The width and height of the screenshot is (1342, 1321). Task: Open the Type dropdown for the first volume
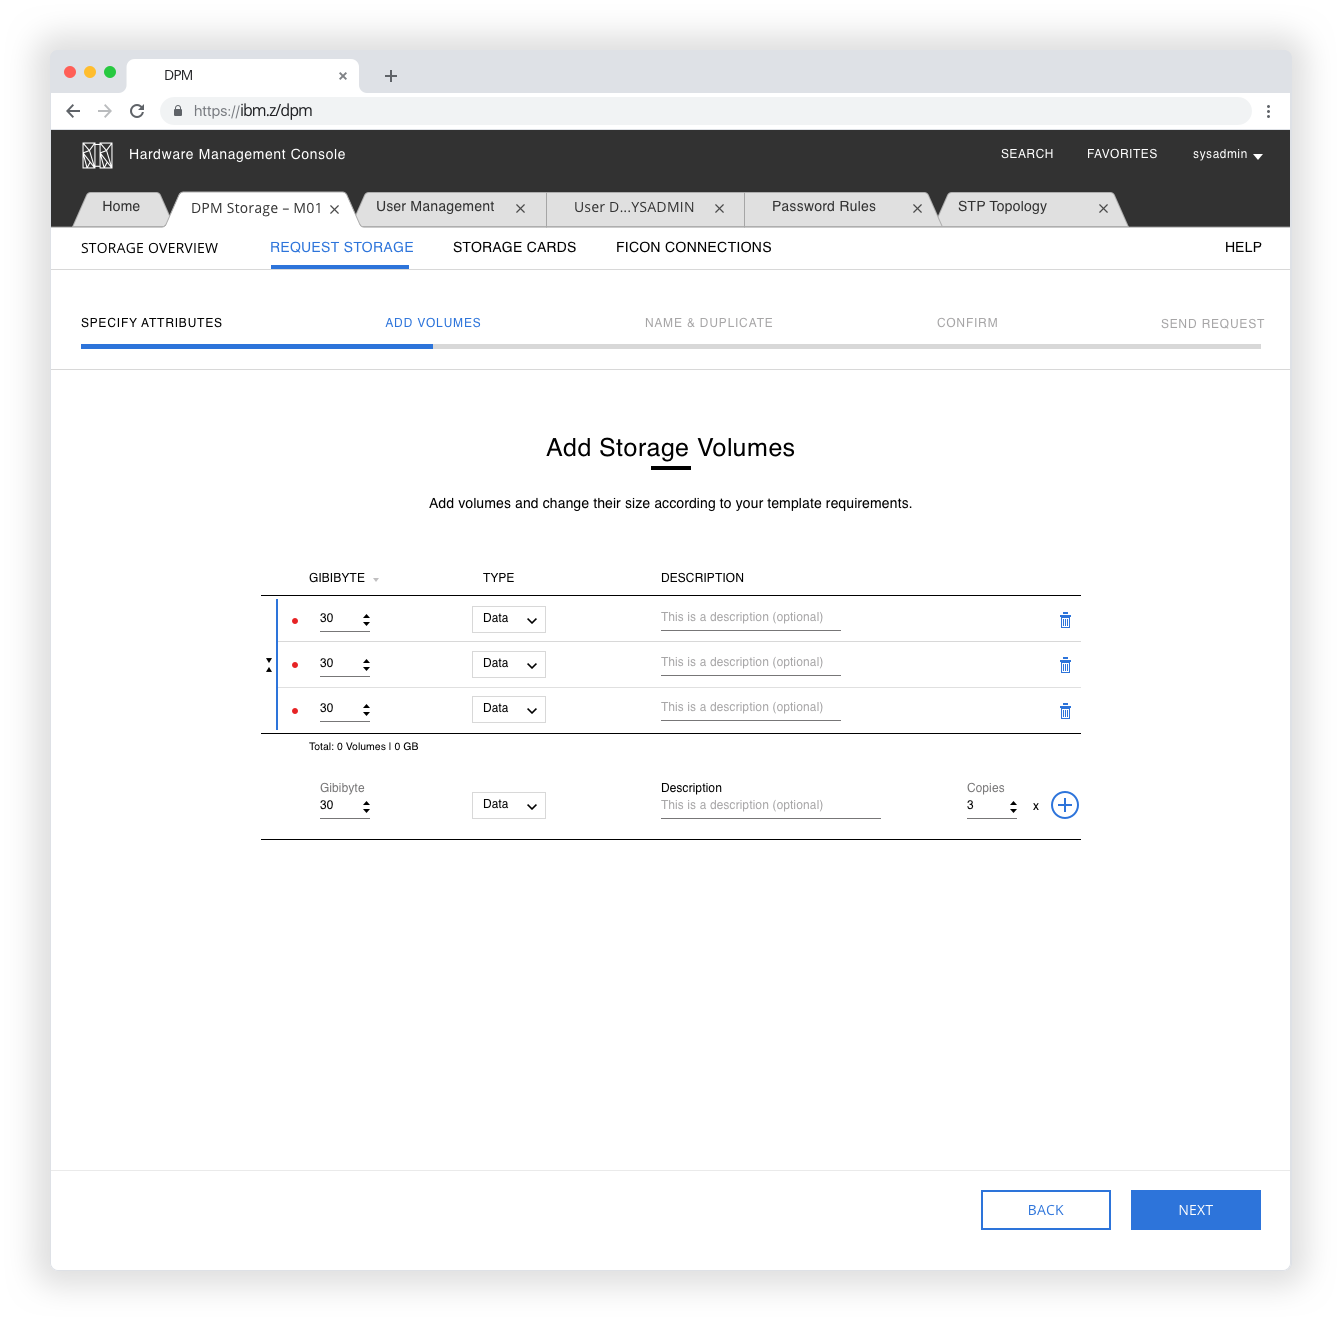coord(508,619)
